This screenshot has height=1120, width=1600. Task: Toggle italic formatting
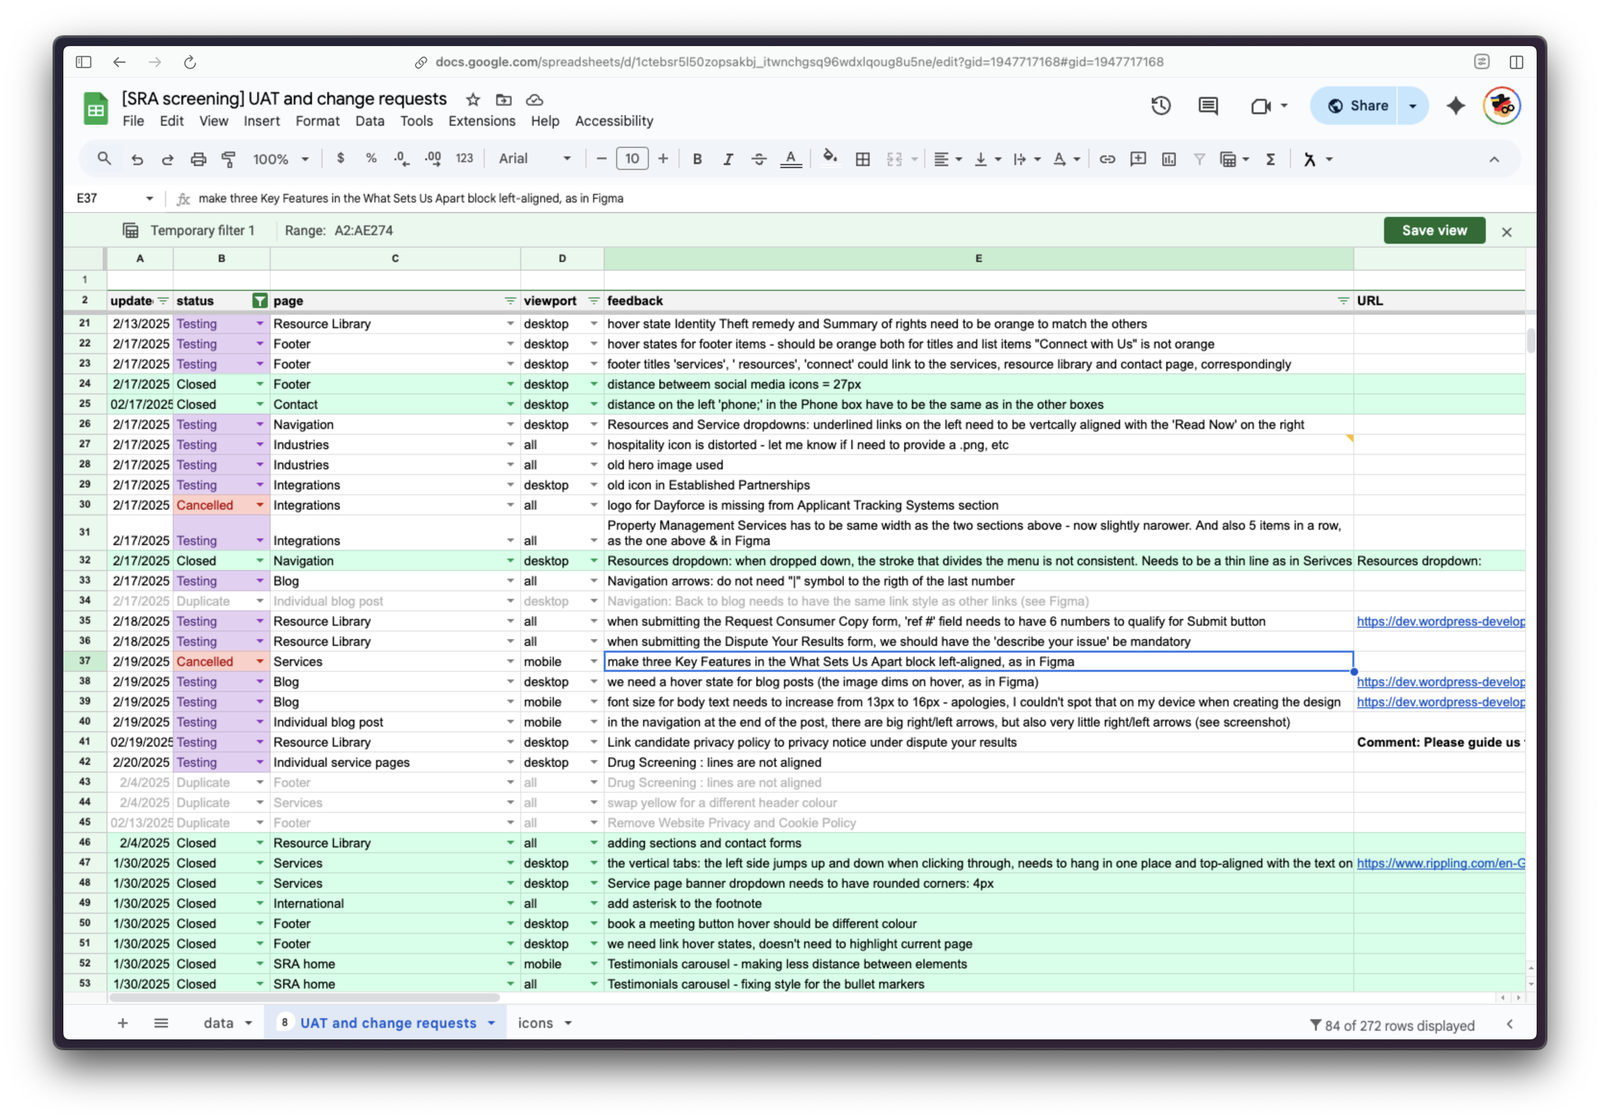(728, 159)
